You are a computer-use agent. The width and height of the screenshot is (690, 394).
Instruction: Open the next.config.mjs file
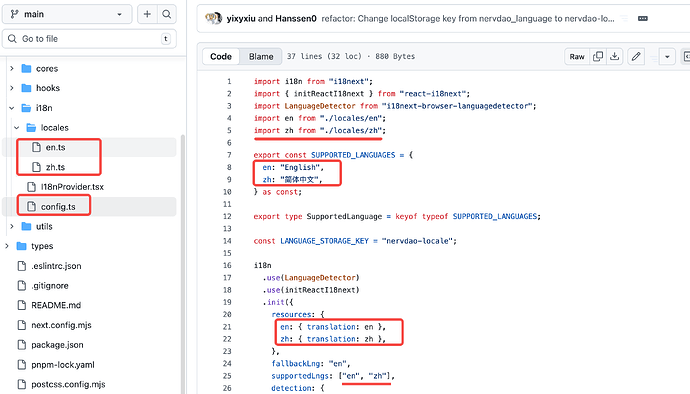[61, 325]
